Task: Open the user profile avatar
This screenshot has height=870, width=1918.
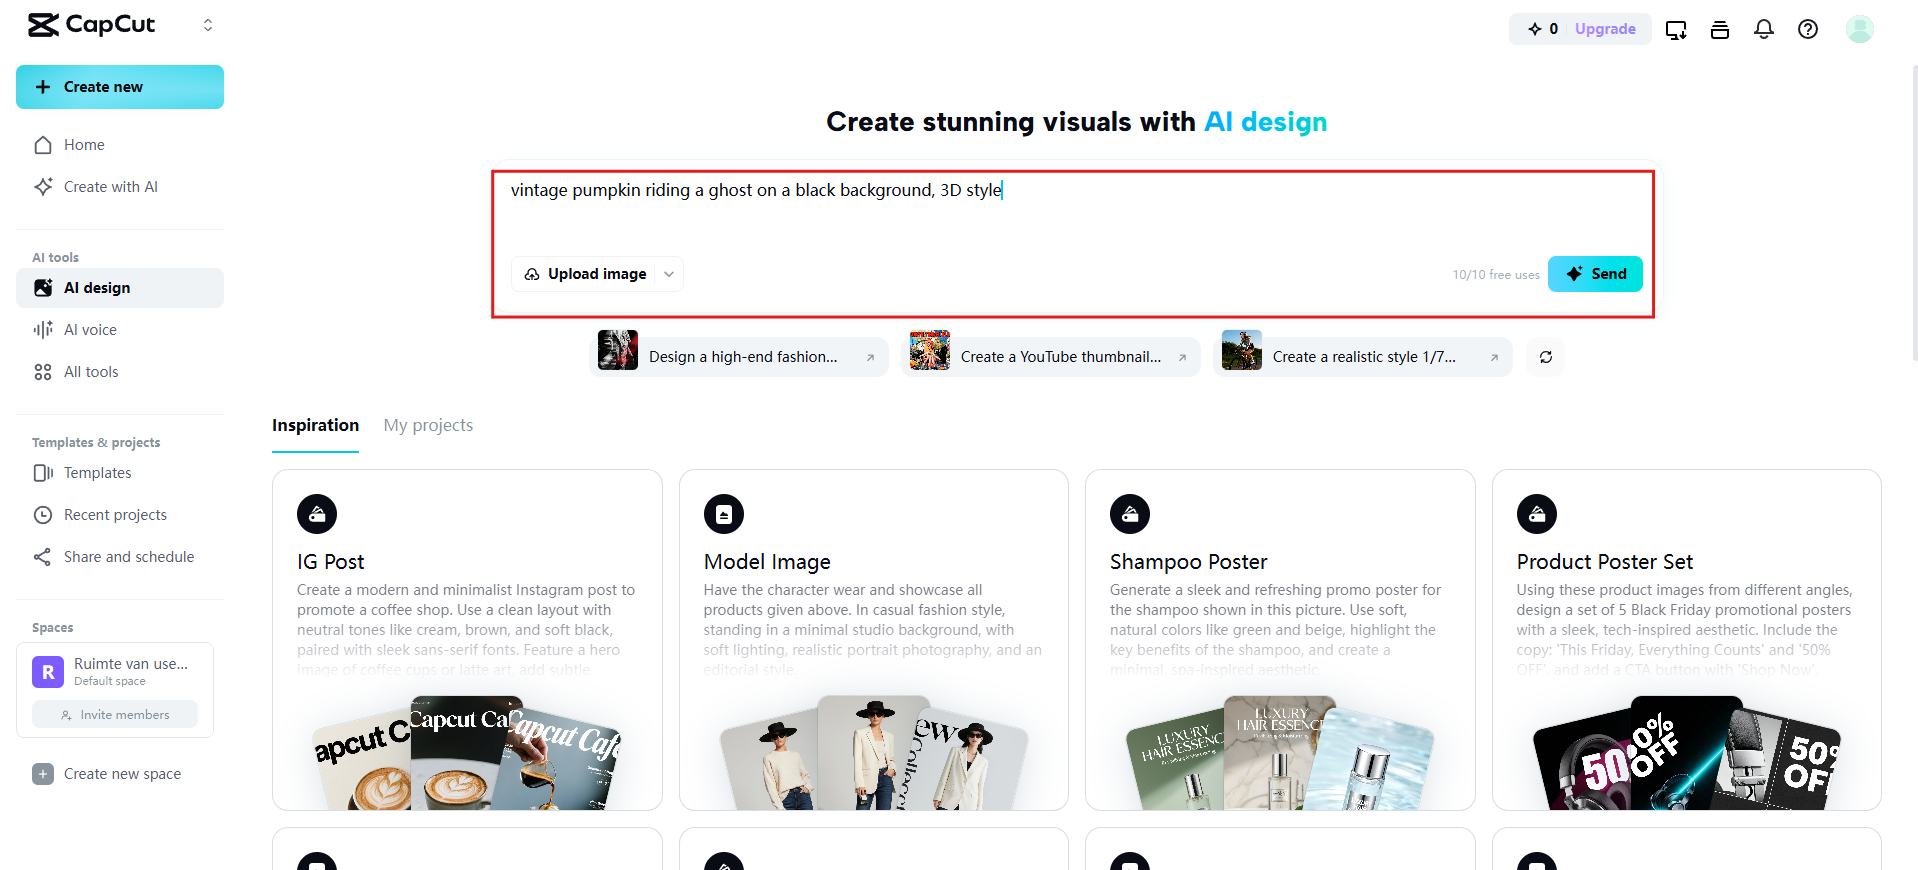Action: [x=1860, y=29]
